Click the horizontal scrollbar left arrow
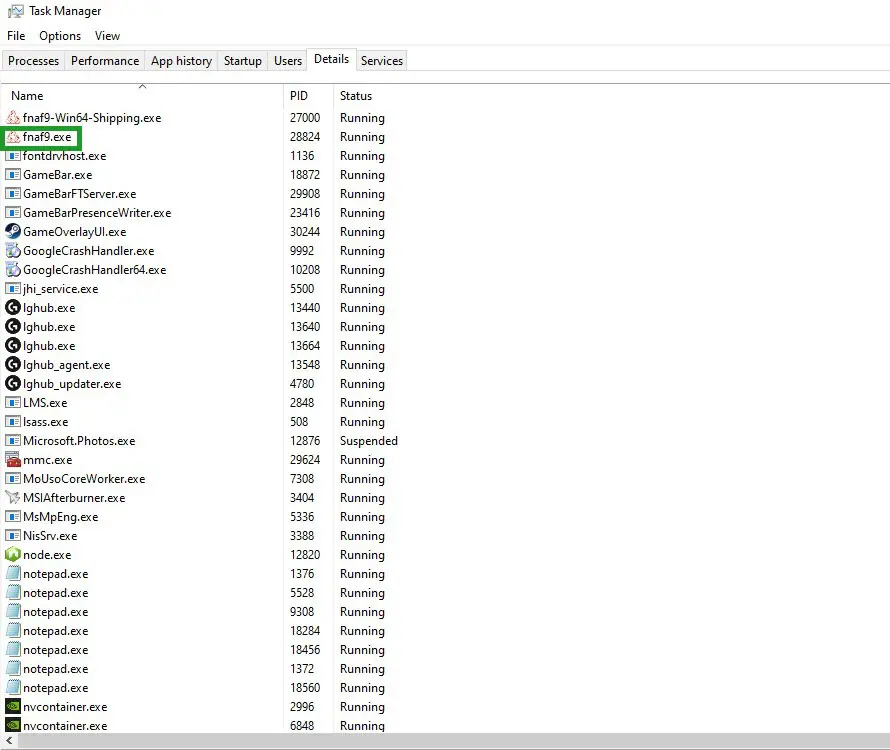890x750 pixels. coord(9,740)
